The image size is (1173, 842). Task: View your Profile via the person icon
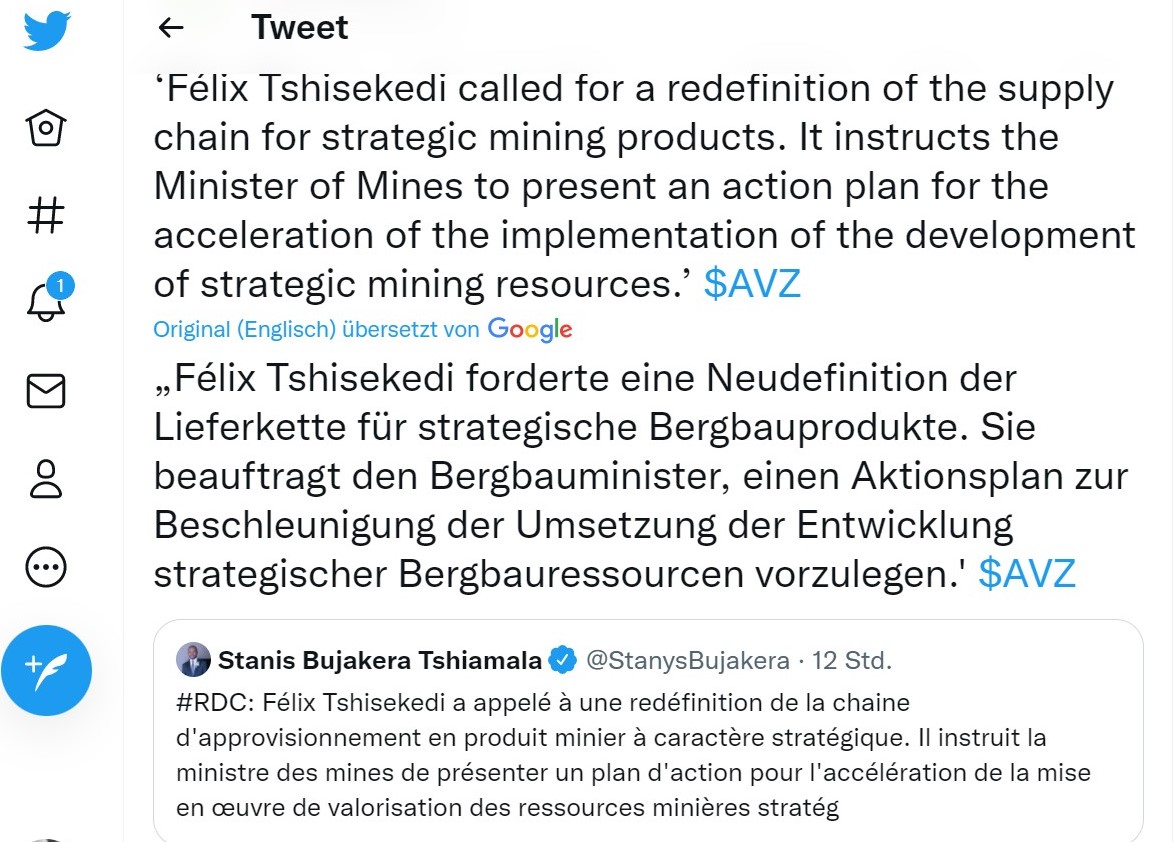tap(44, 478)
